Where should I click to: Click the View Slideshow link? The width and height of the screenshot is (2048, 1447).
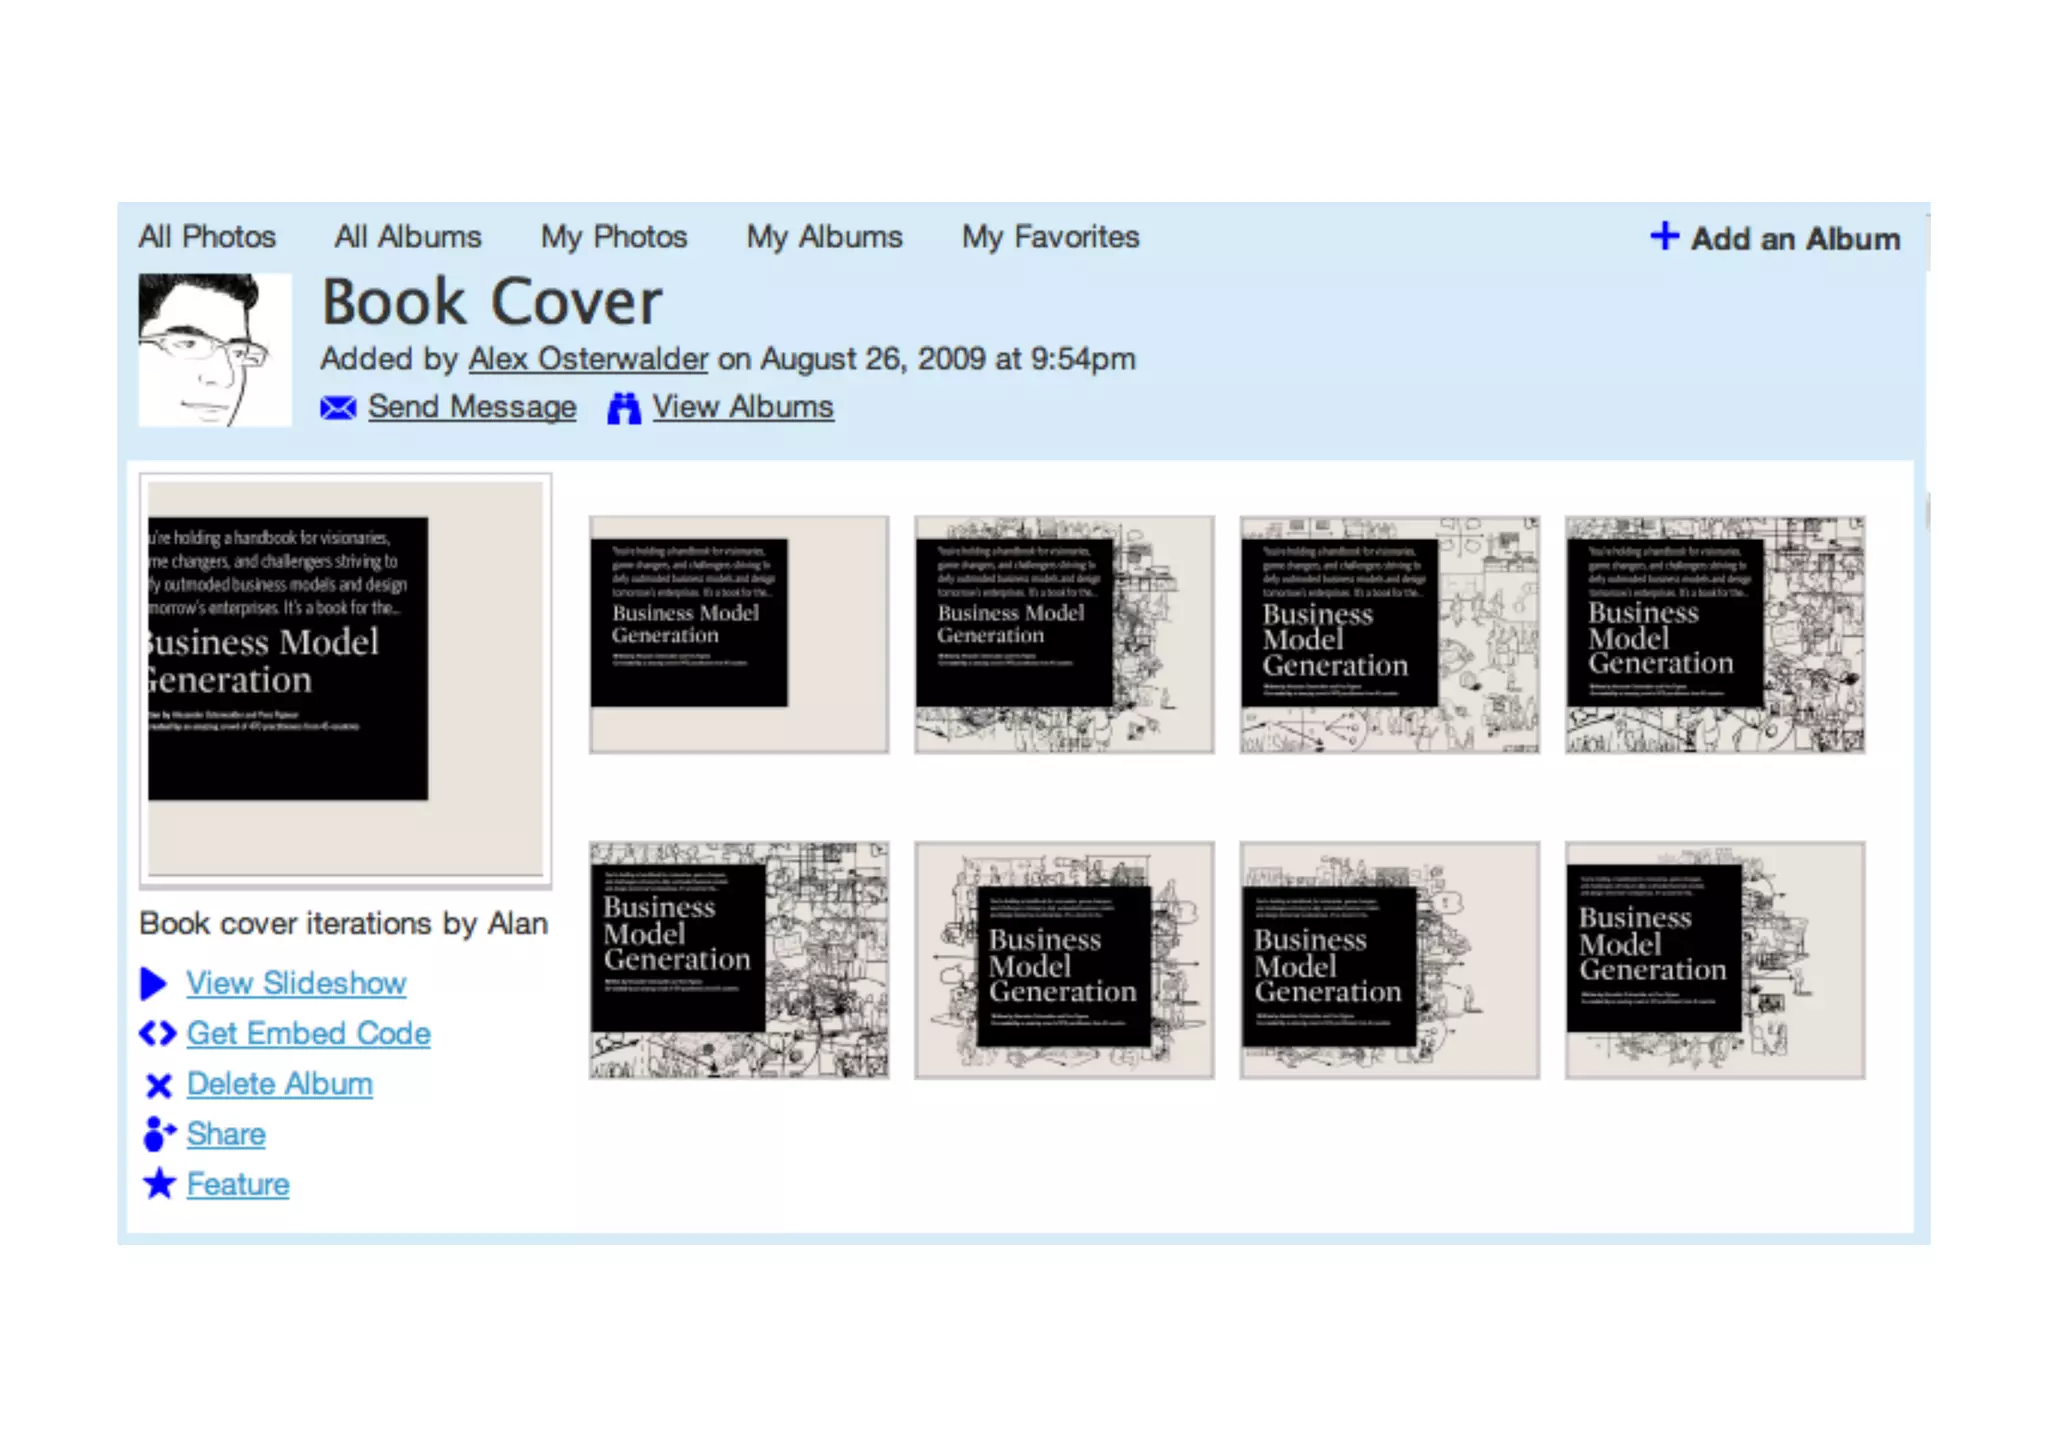(x=296, y=984)
